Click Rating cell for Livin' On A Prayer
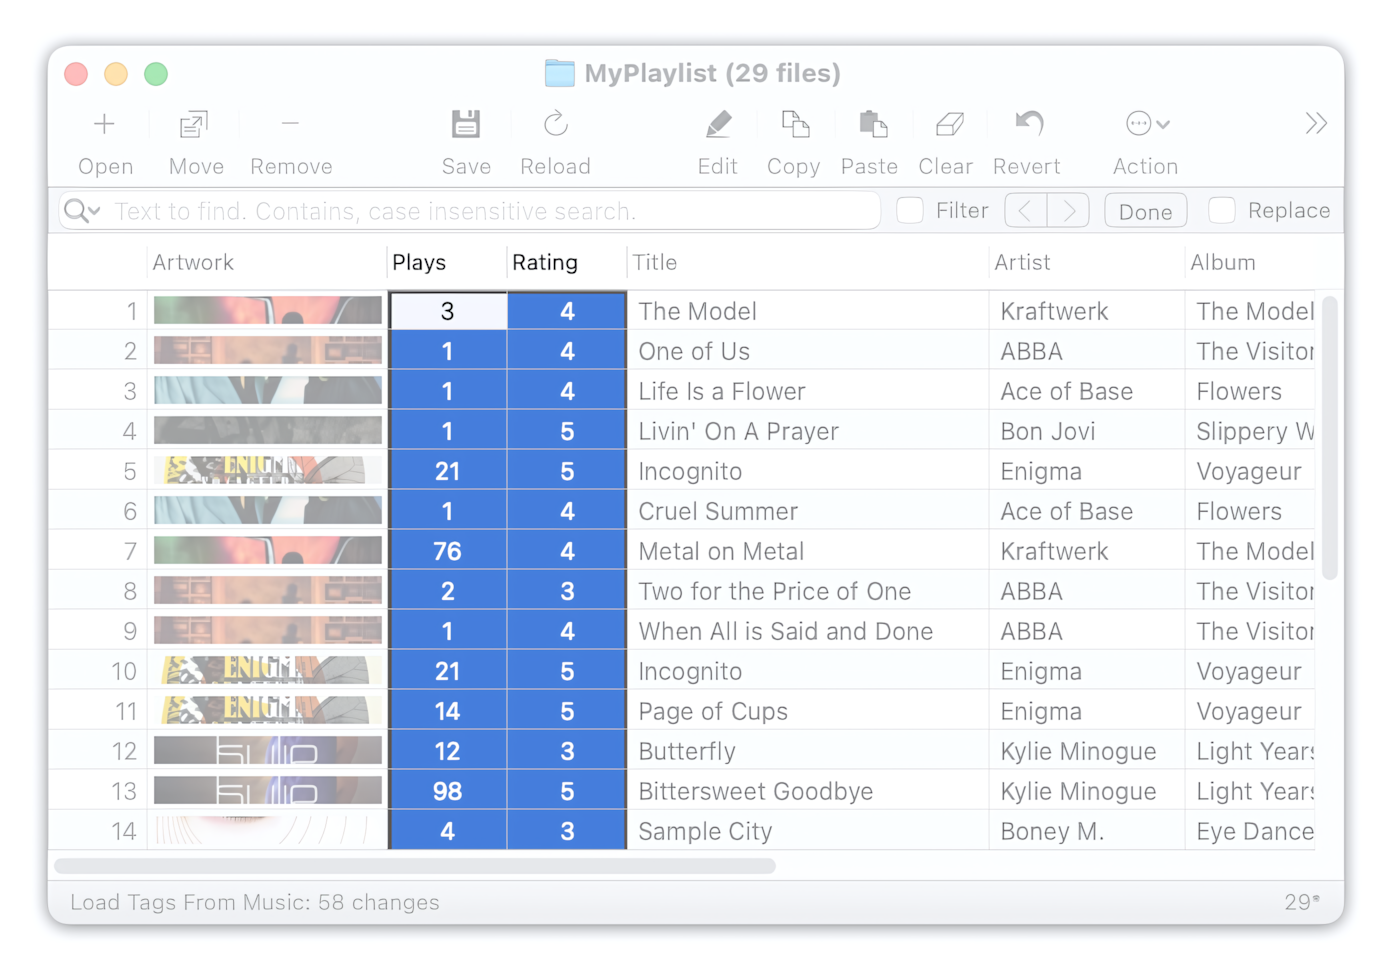 pos(567,431)
